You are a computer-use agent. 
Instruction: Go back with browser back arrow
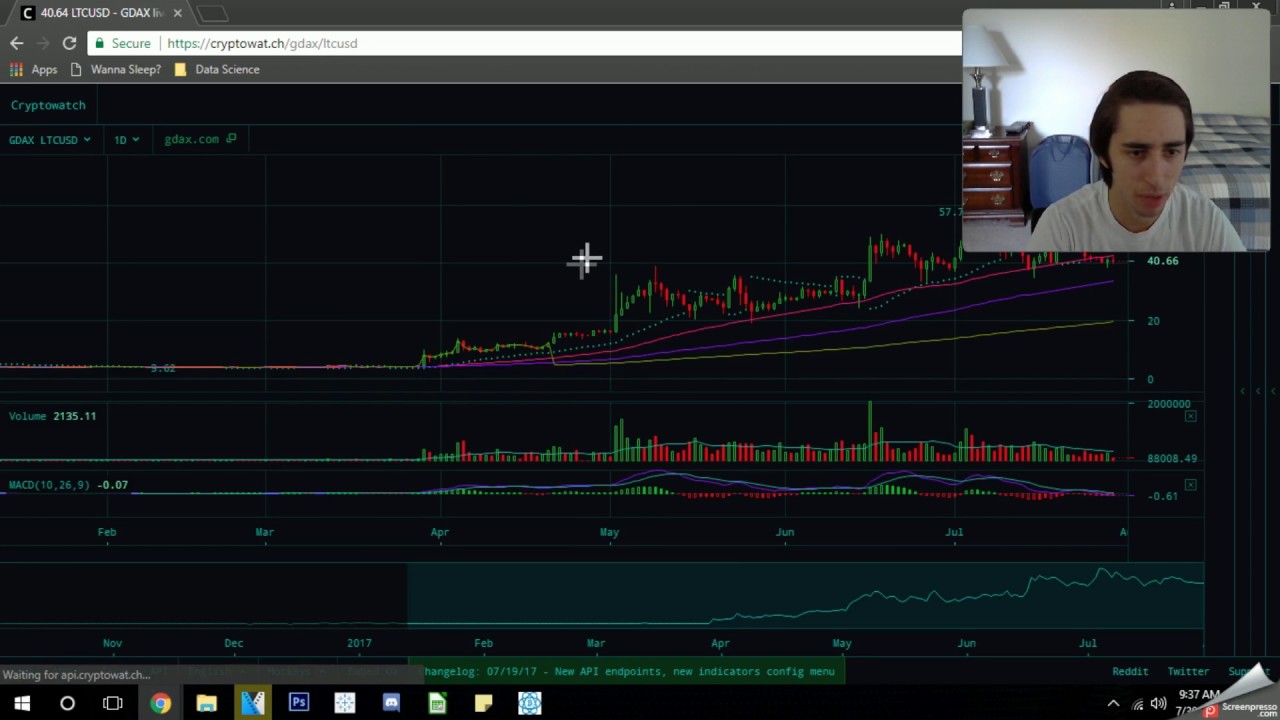pyautogui.click(x=16, y=43)
